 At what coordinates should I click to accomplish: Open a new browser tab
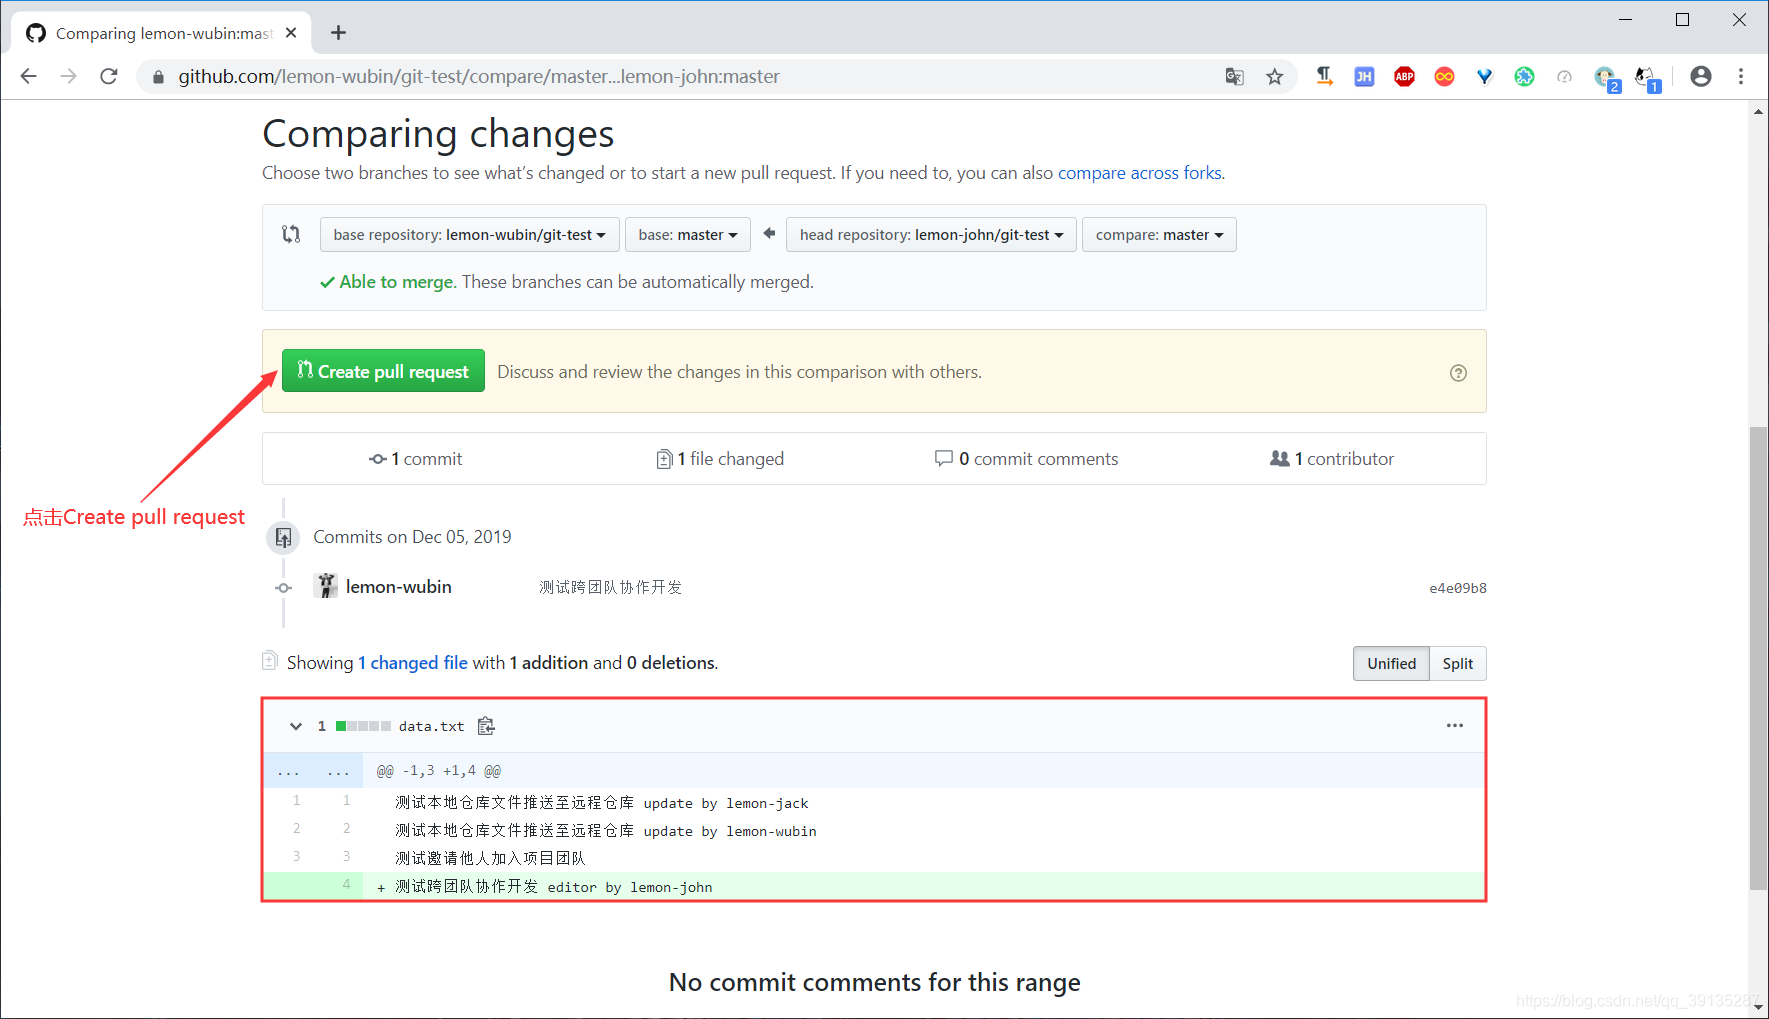point(339,33)
